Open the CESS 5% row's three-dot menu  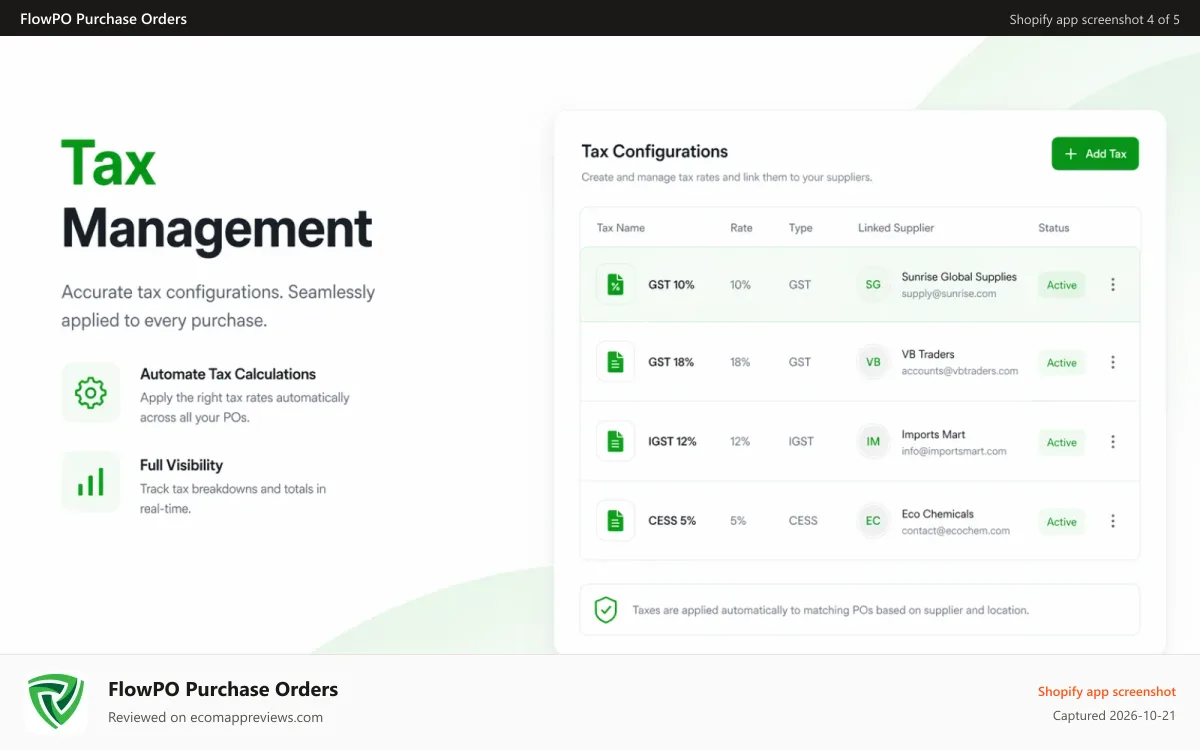[x=1113, y=521]
